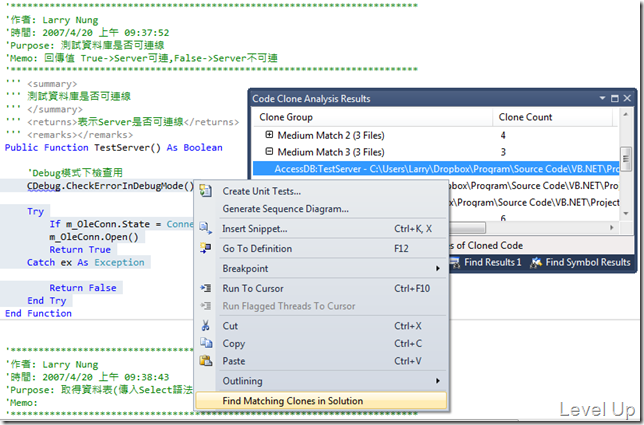Click the End Function line
Image resolution: width=644 pixels, height=425 pixels.
[38, 313]
